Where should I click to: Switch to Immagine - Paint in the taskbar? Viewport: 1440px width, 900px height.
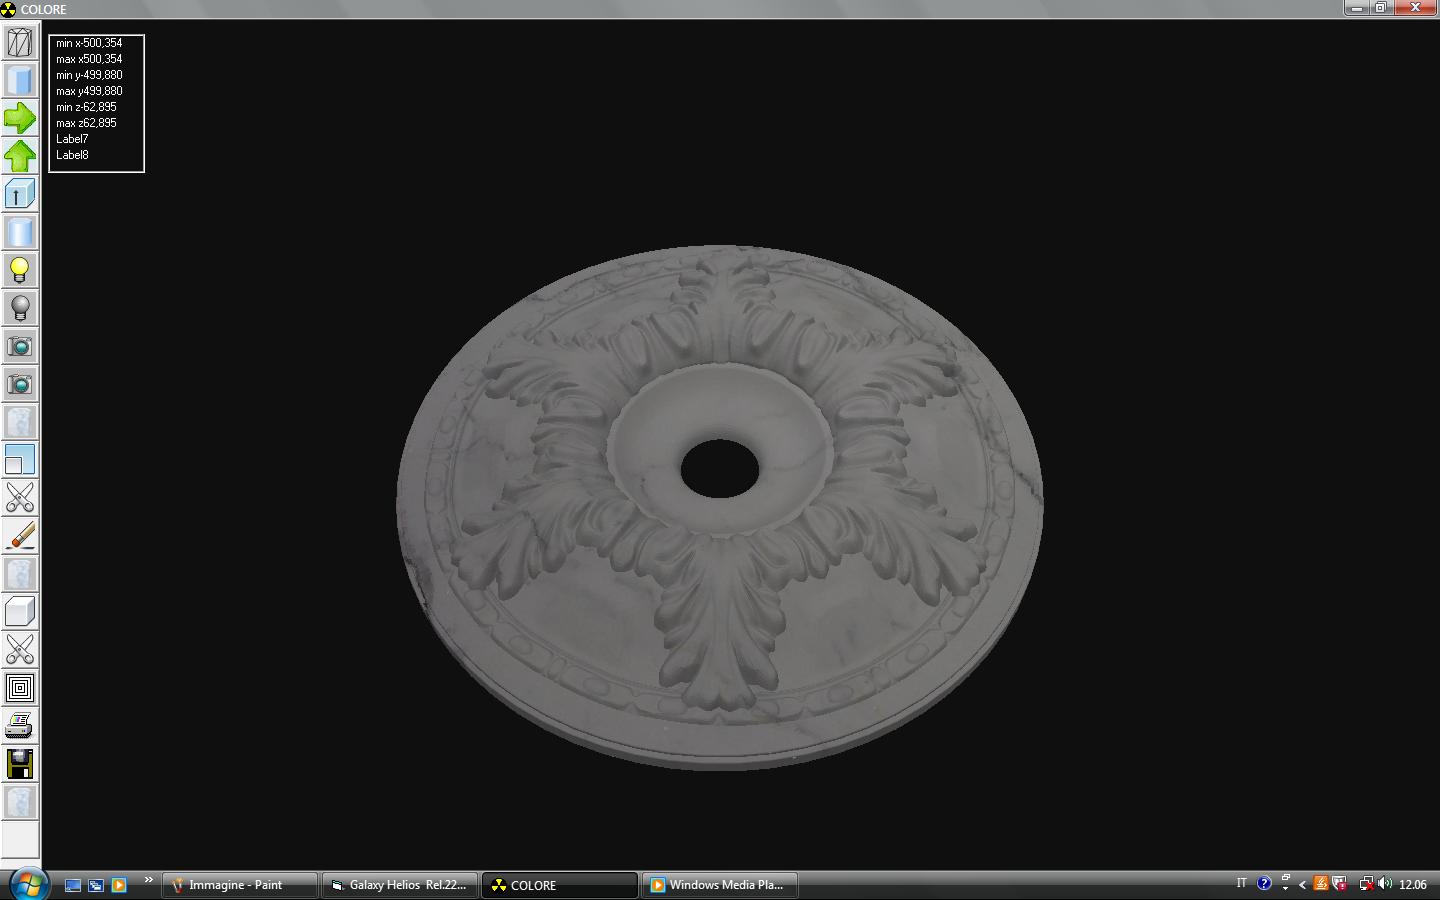pyautogui.click(x=239, y=885)
